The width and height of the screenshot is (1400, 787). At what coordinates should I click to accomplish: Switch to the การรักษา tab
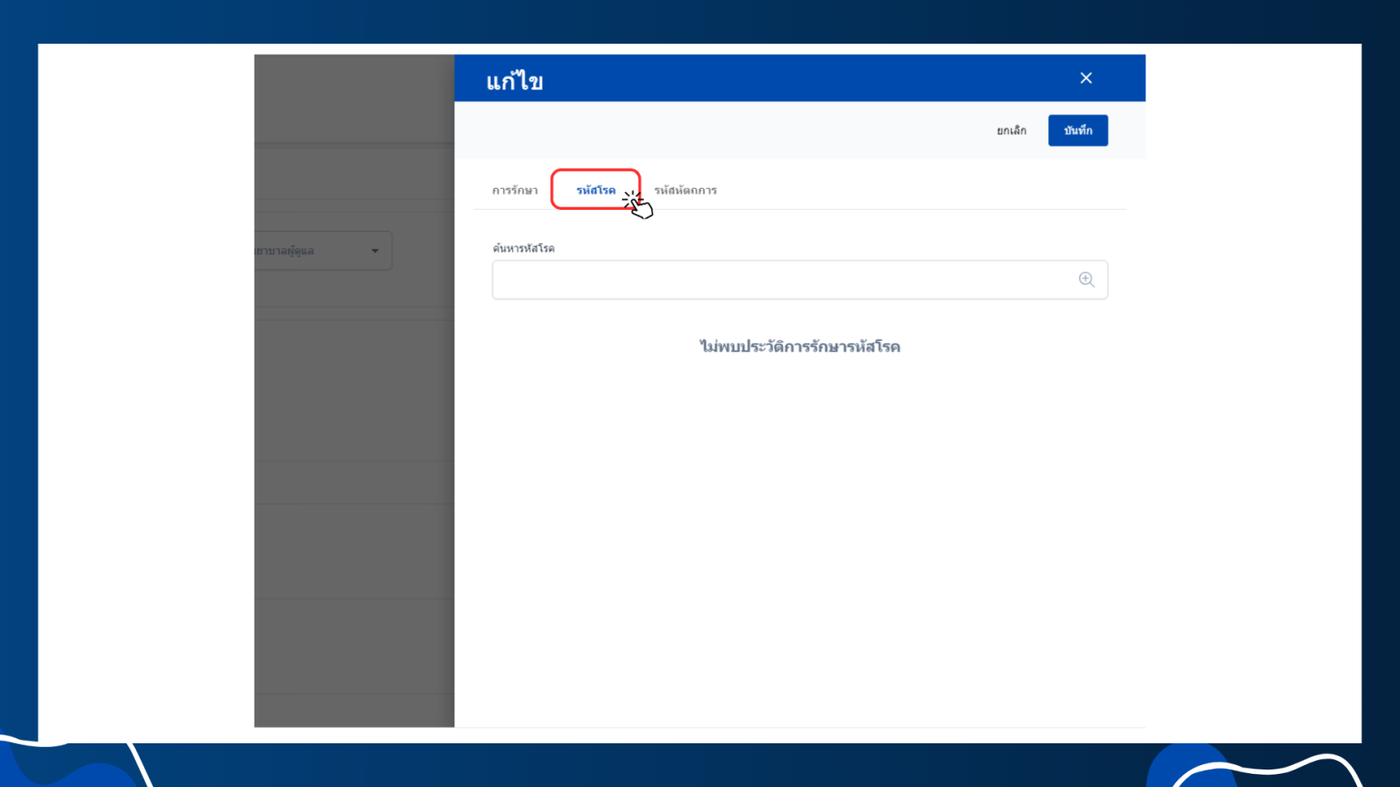[x=514, y=190]
